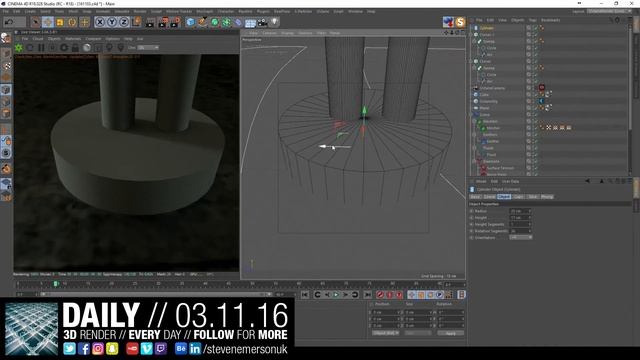This screenshot has width=640, height=360.
Task: Select the OctaneCamera object row
Action: coord(492,88)
